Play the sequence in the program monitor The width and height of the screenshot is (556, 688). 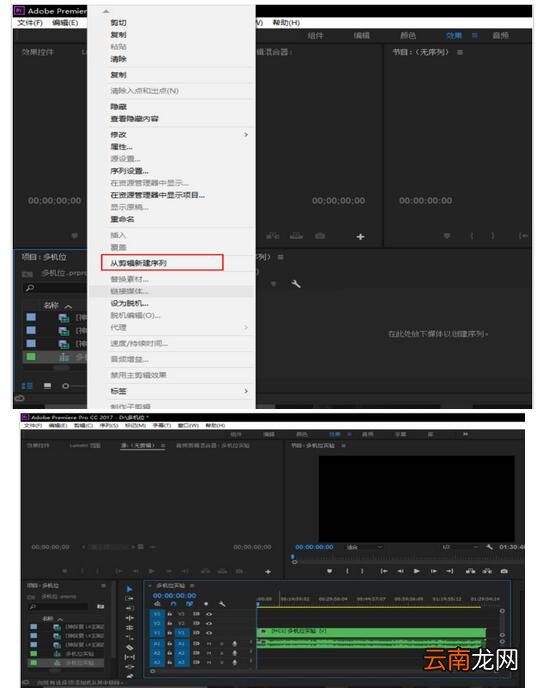[x=416, y=571]
